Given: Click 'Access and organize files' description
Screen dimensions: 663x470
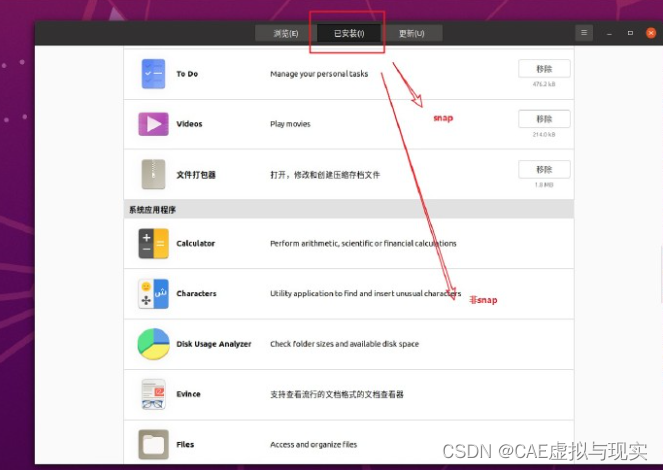Looking at the screenshot, I should point(313,444).
